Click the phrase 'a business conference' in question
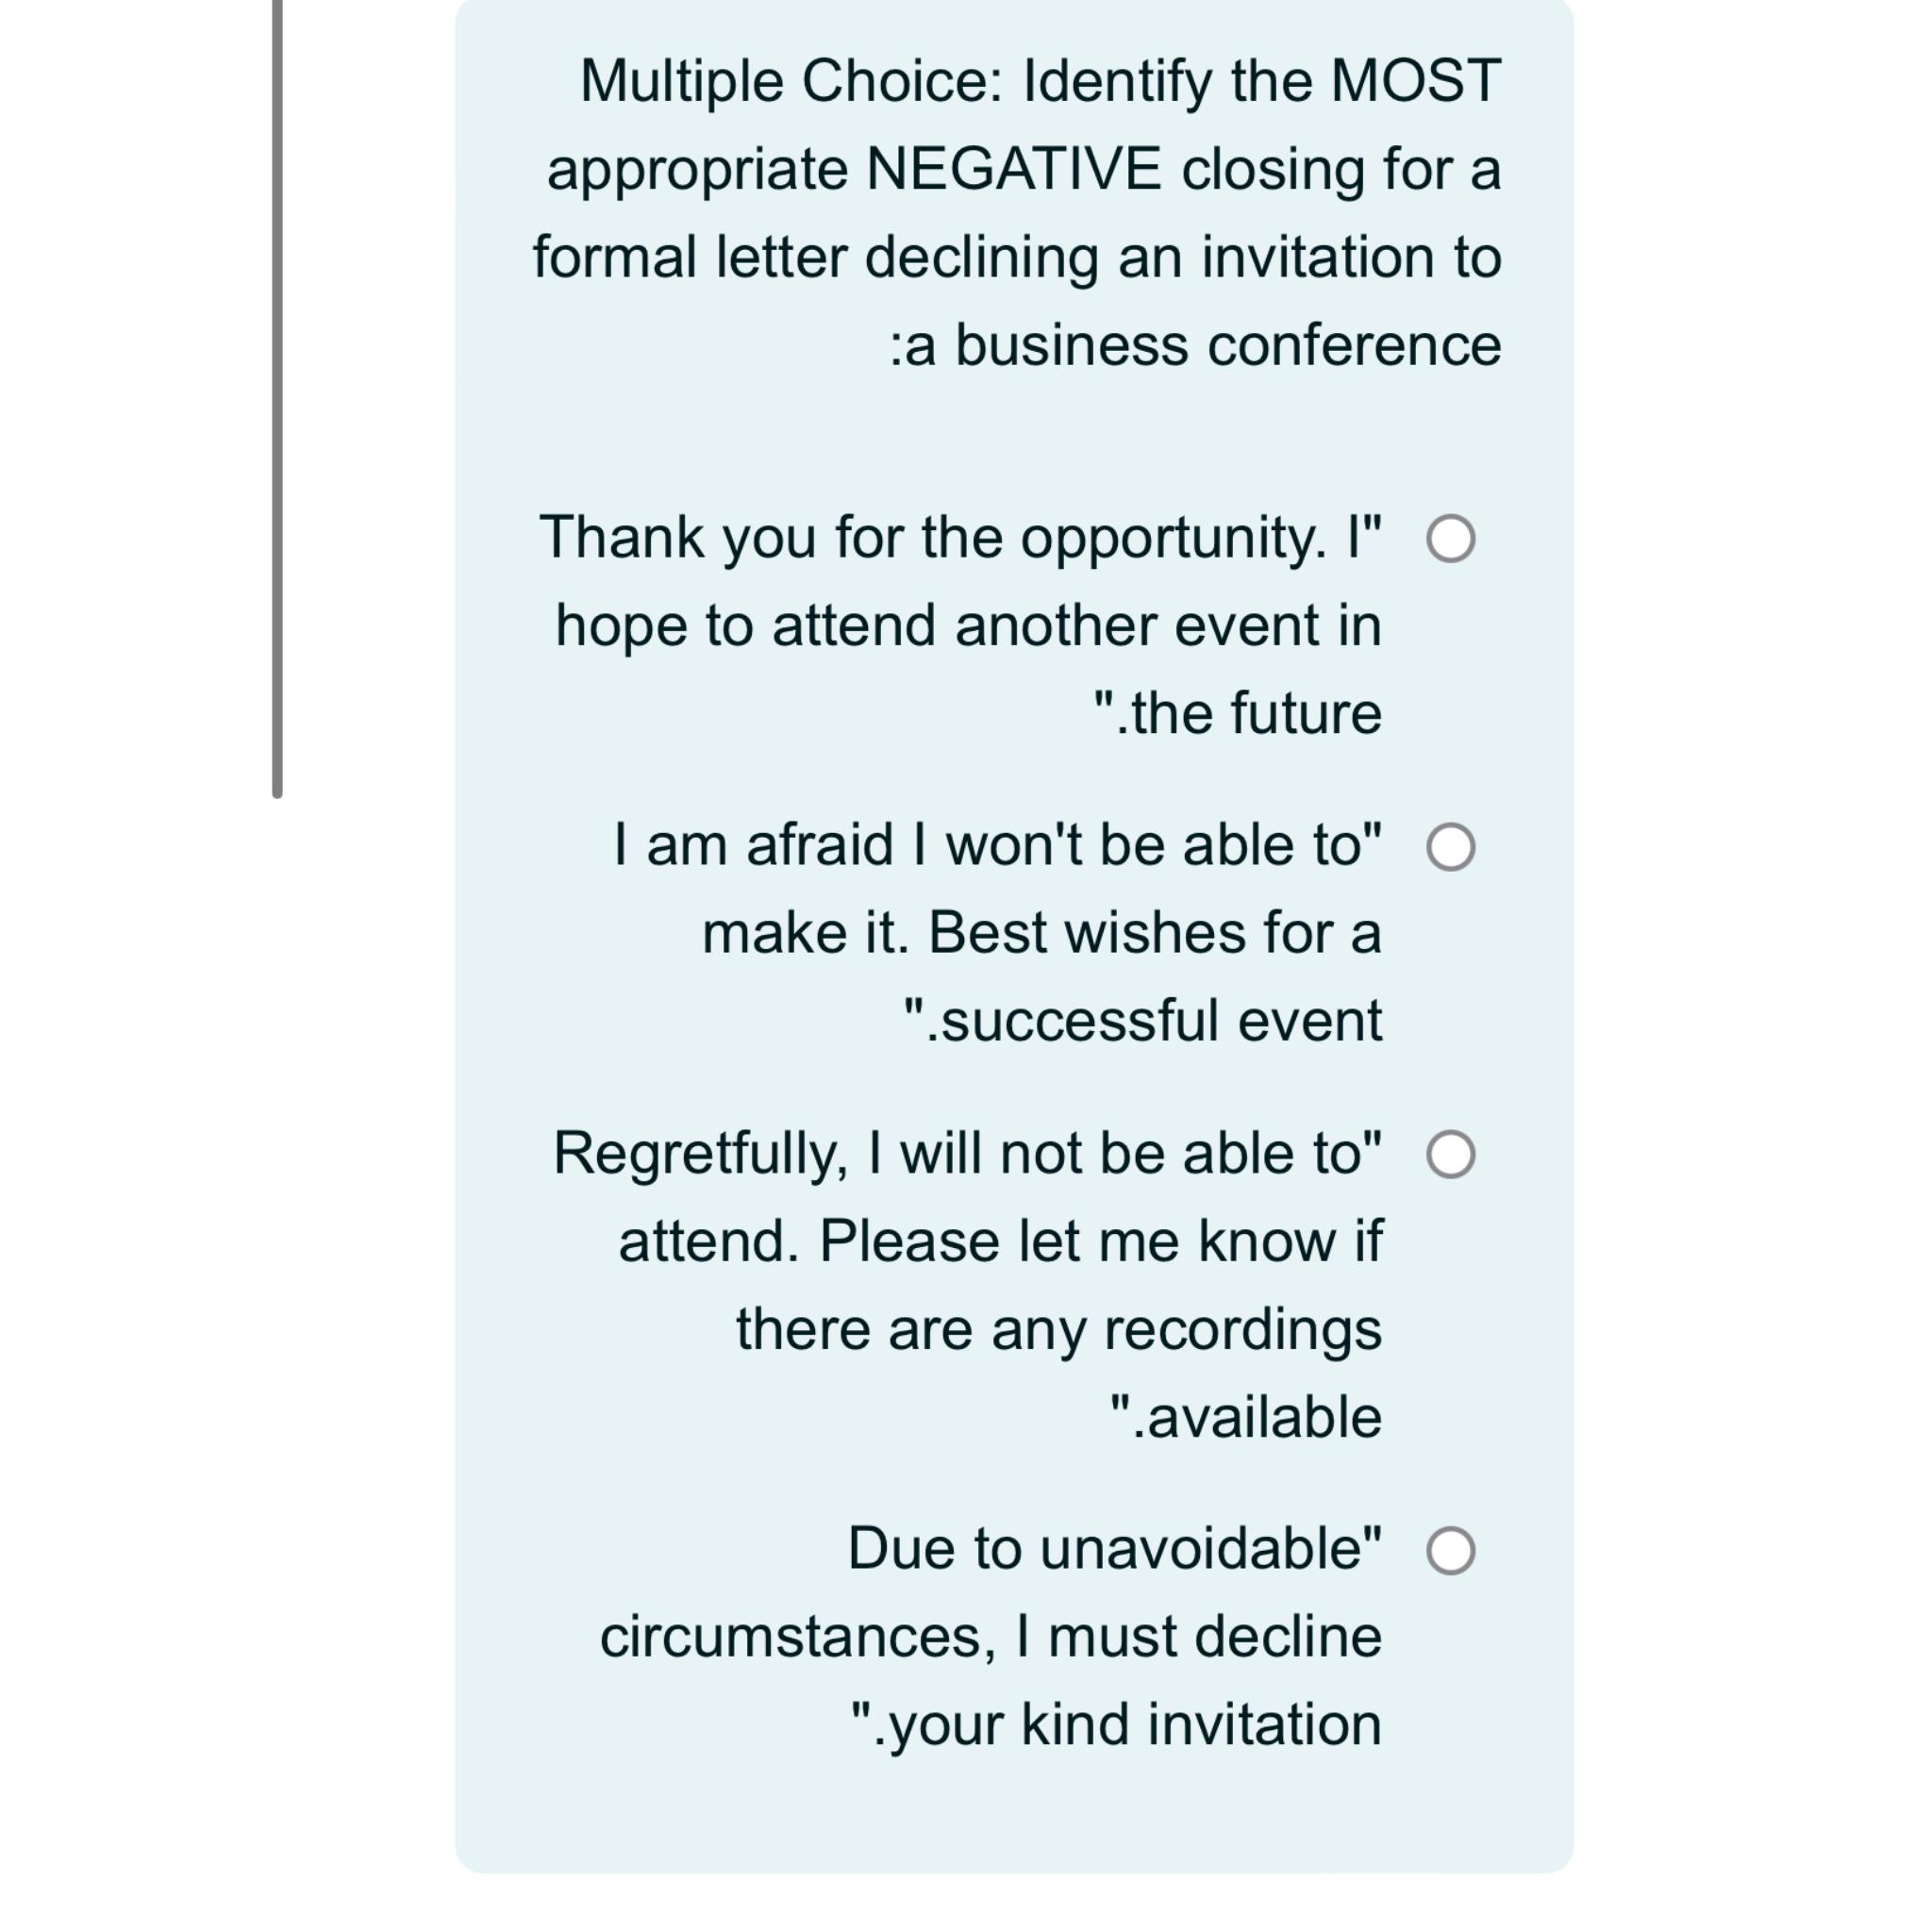 click(1195, 345)
